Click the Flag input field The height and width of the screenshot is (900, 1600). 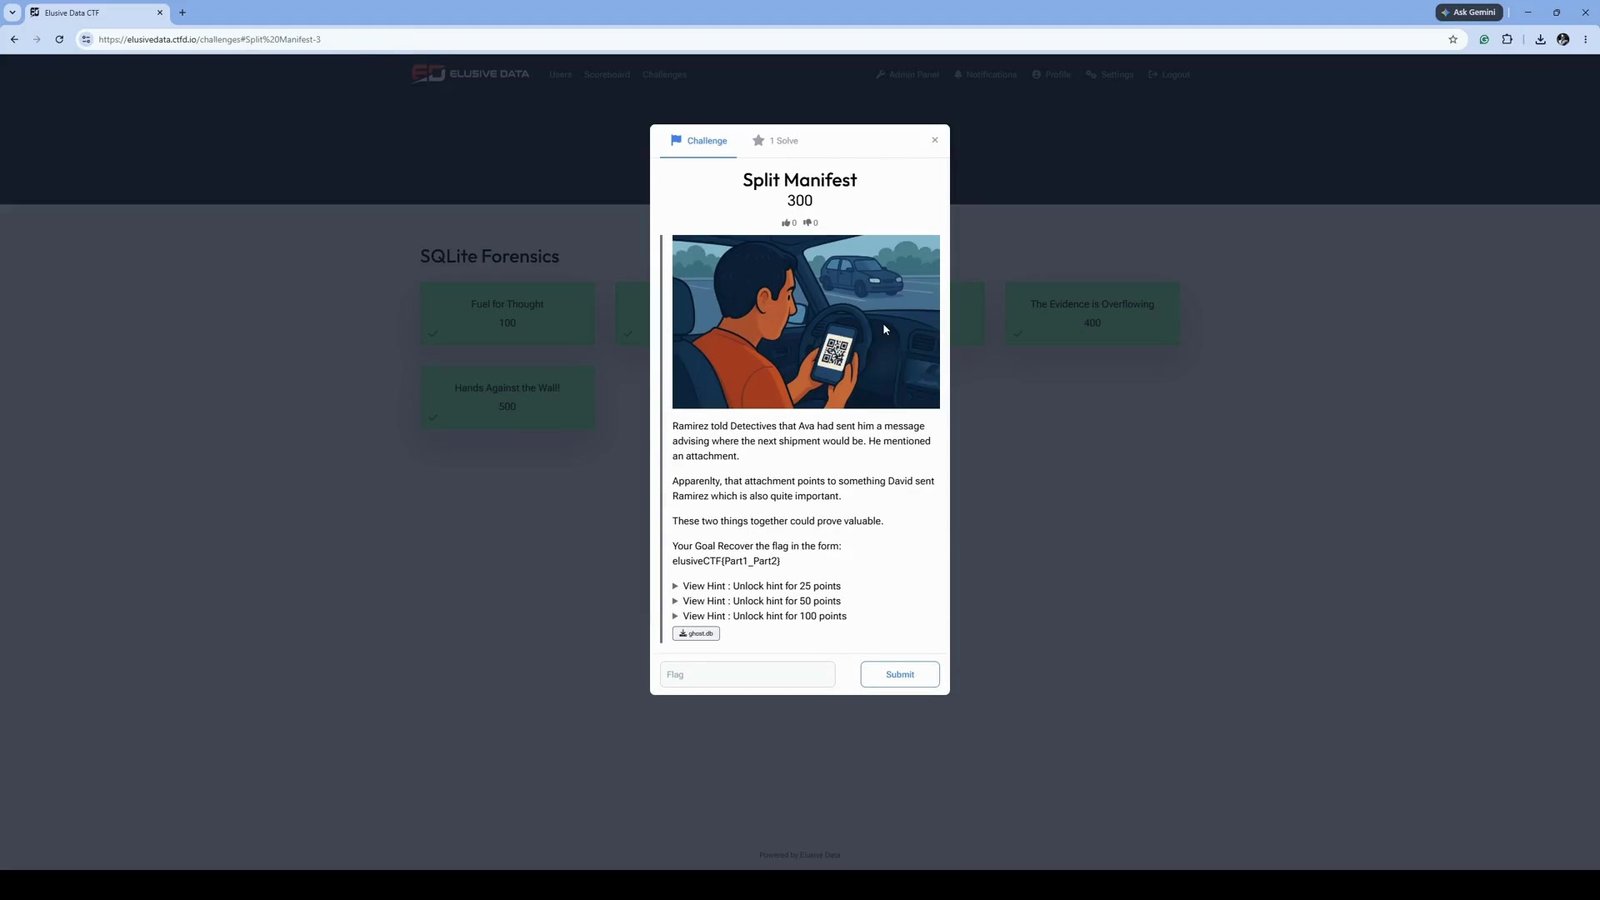(747, 674)
